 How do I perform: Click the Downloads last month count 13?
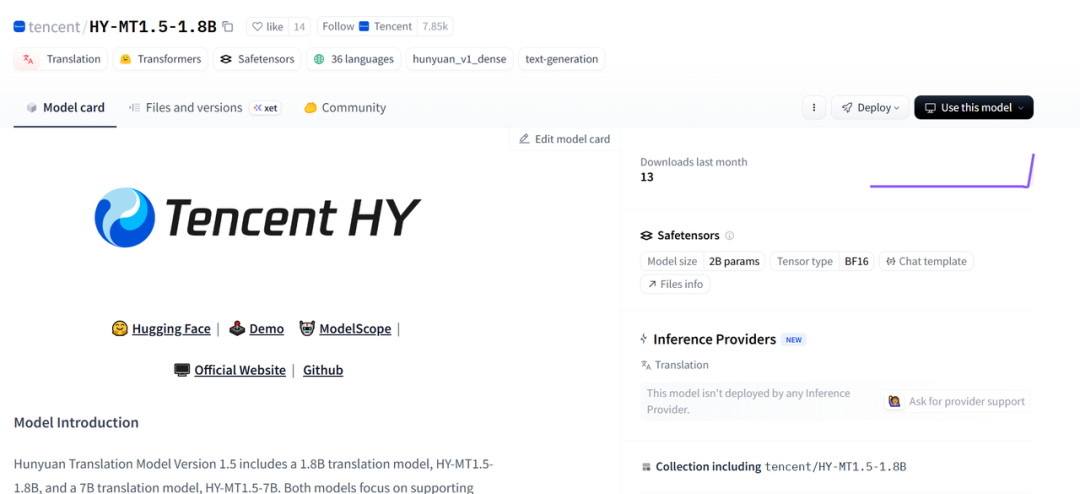(647, 177)
